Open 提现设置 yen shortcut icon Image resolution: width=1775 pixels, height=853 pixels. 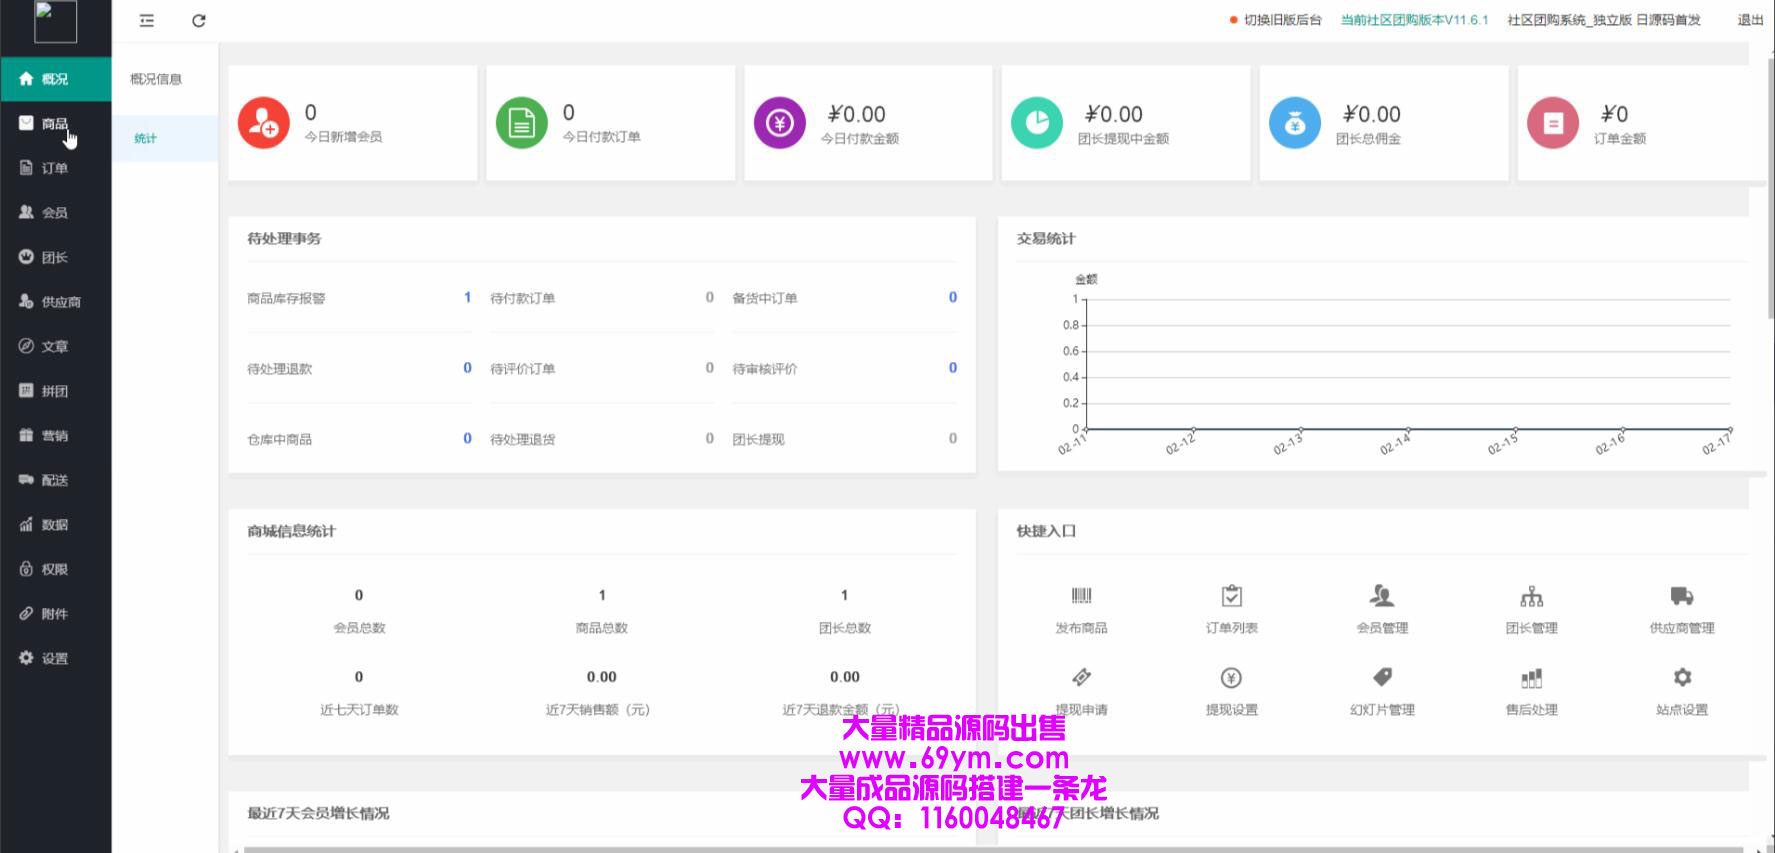pos(1231,678)
